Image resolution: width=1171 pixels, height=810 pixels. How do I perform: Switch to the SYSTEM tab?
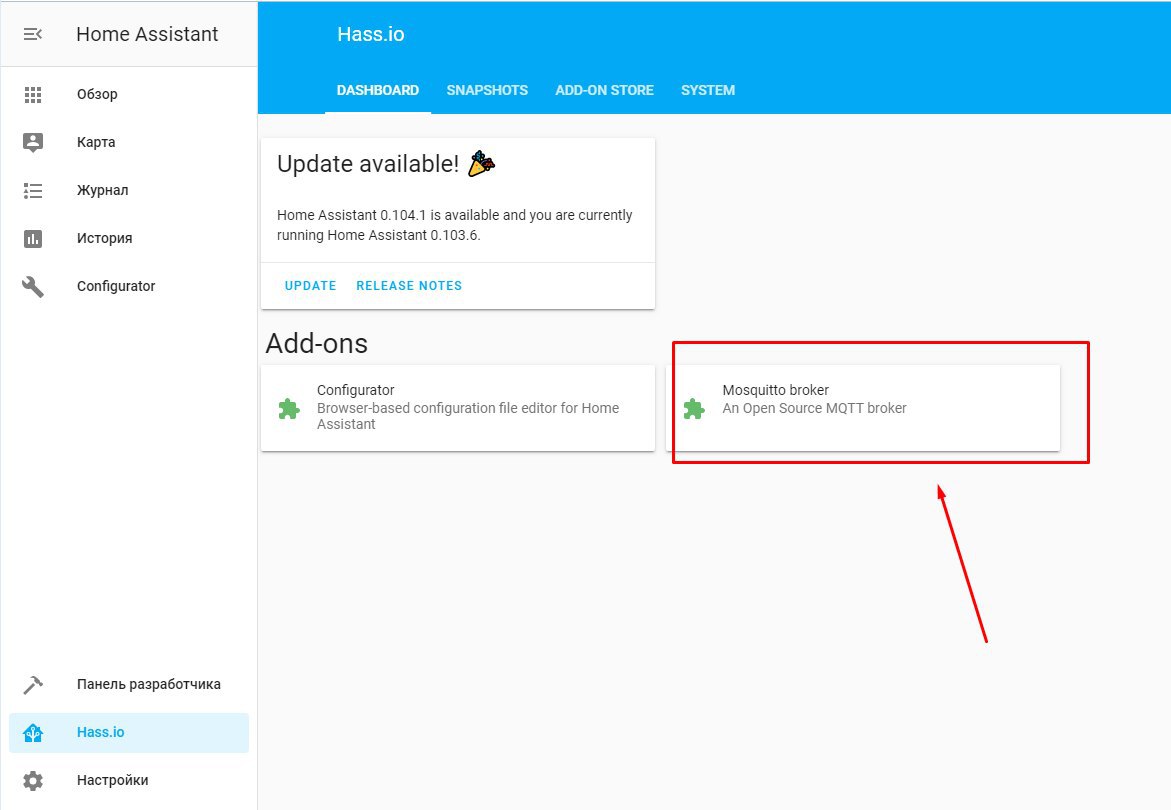(708, 90)
